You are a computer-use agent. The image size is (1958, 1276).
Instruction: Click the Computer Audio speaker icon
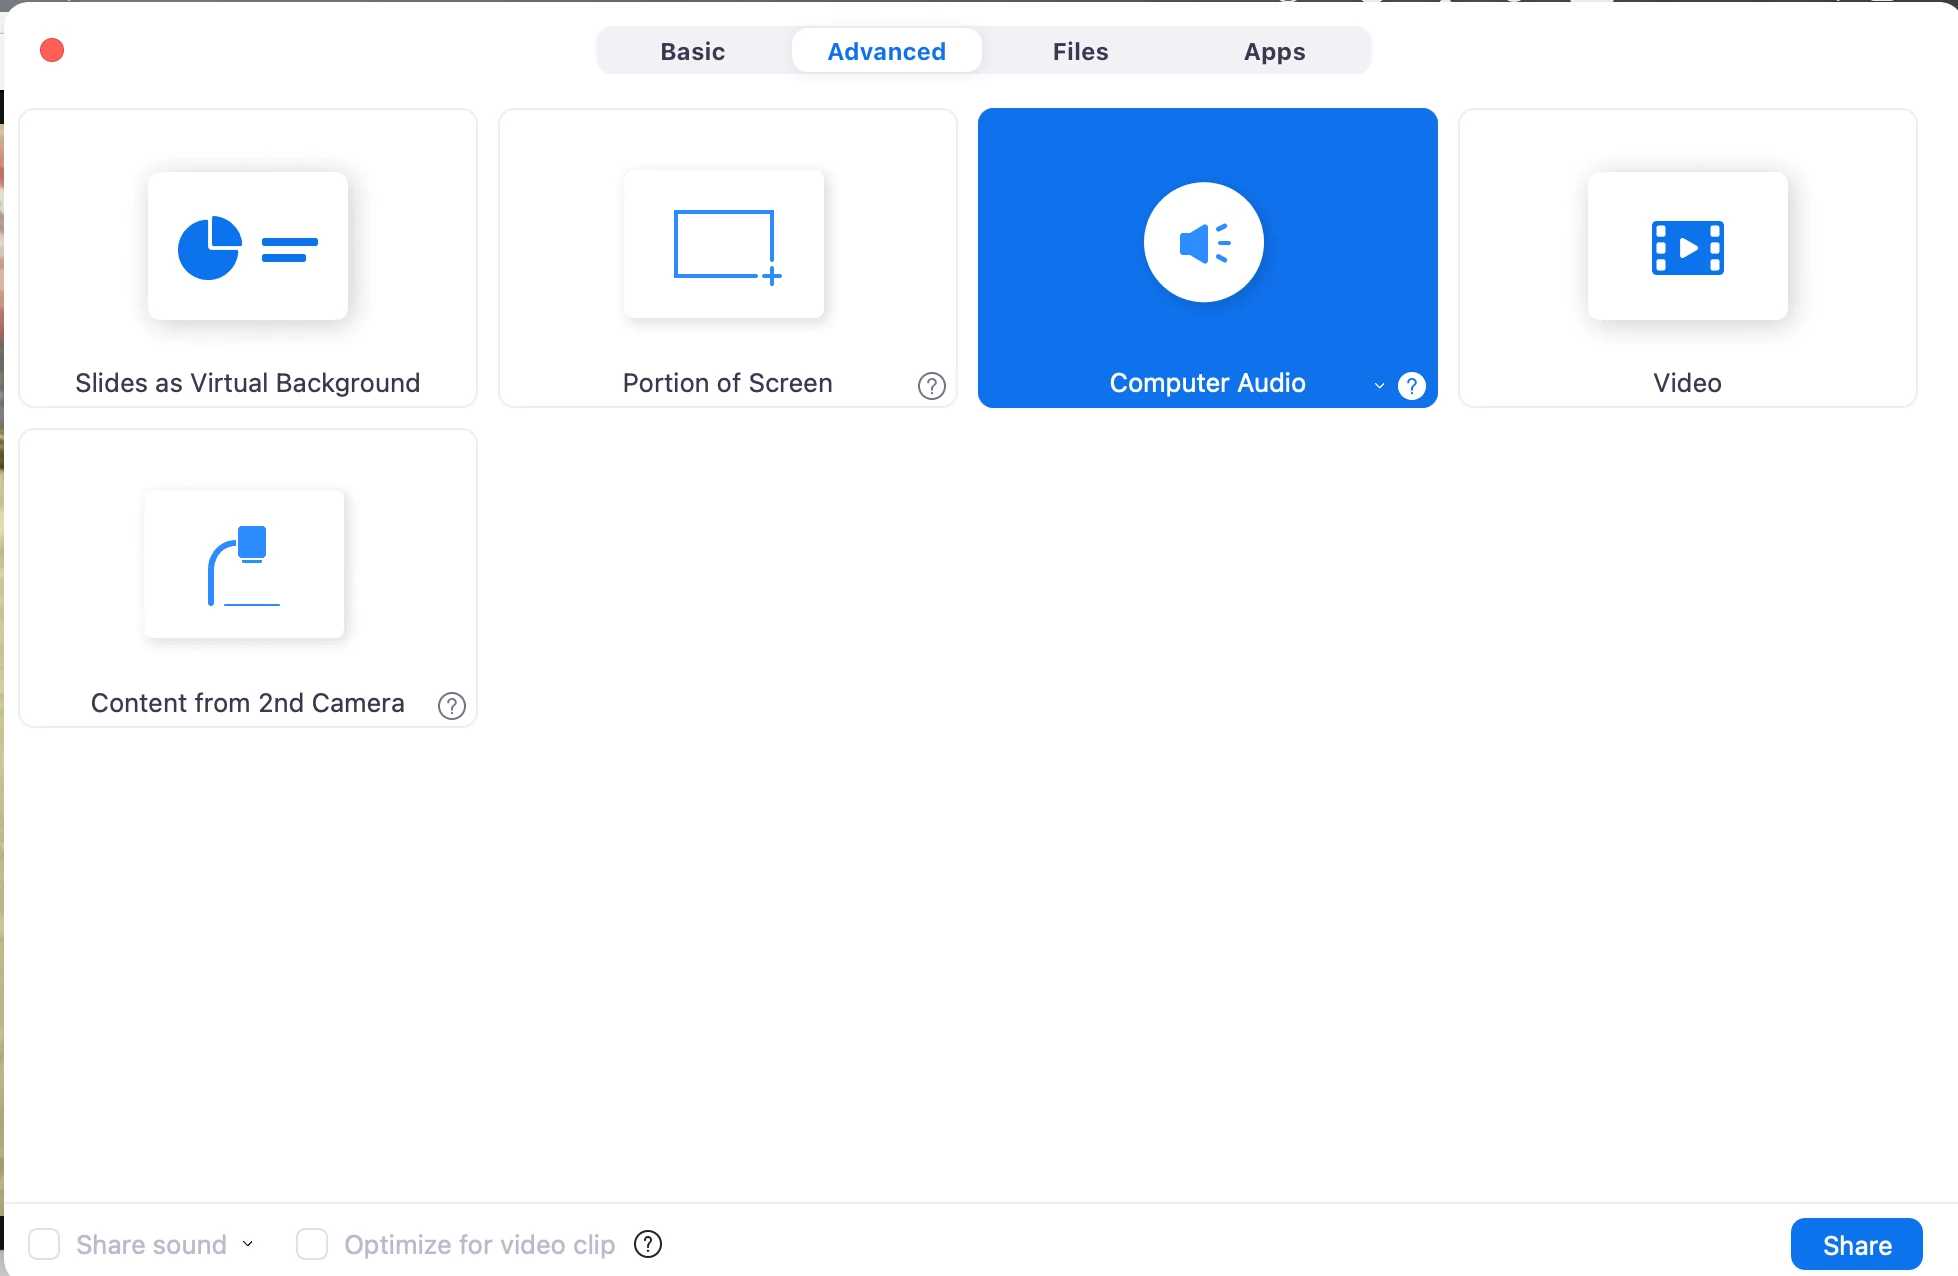point(1203,242)
